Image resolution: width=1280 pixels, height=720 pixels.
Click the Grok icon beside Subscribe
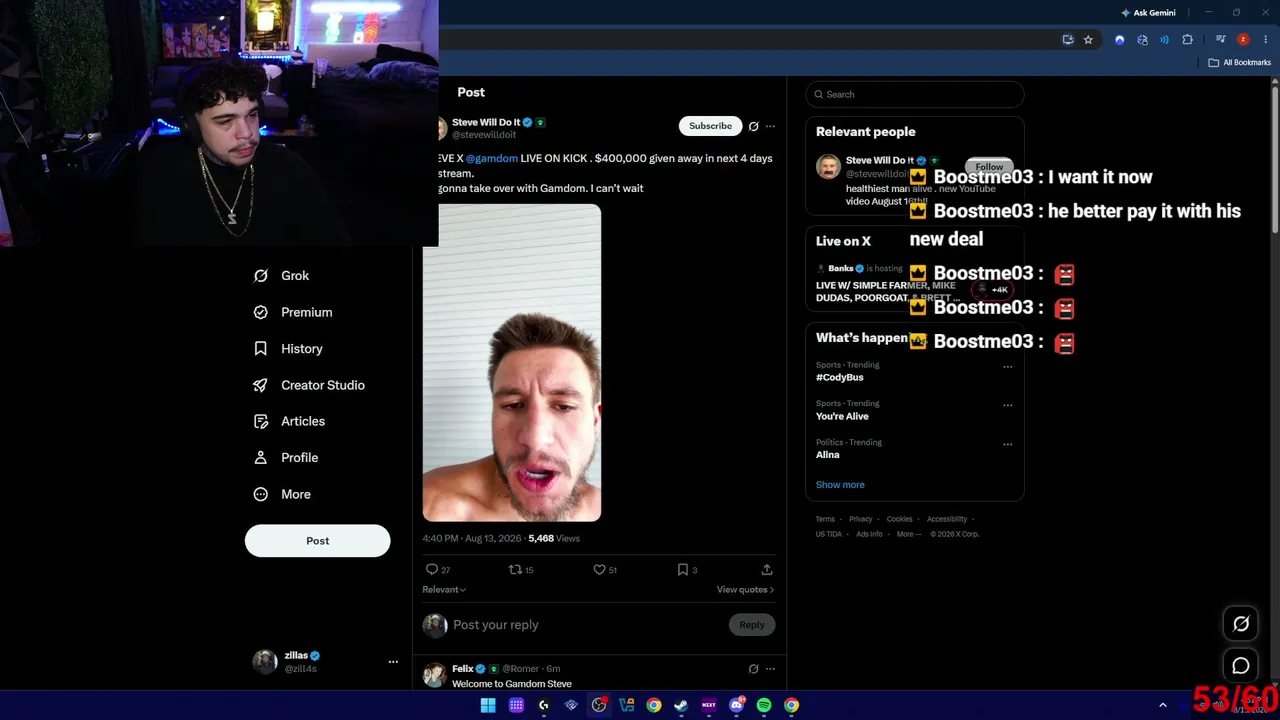tap(754, 126)
